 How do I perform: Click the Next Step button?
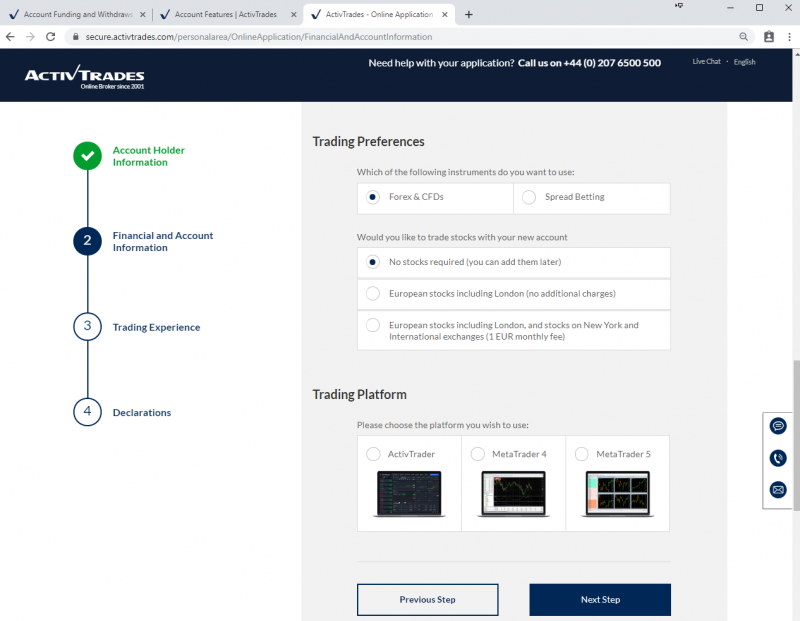click(x=600, y=600)
